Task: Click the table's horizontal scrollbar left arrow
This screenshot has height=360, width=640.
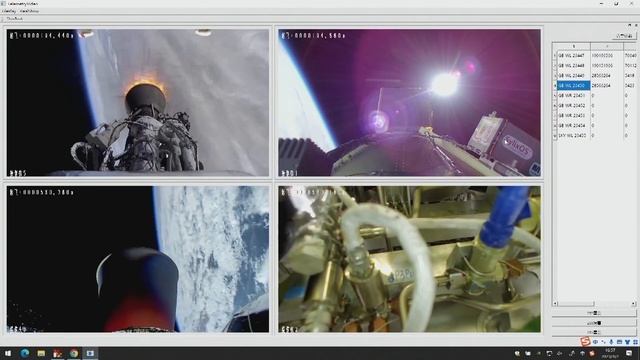Action: coord(555,304)
